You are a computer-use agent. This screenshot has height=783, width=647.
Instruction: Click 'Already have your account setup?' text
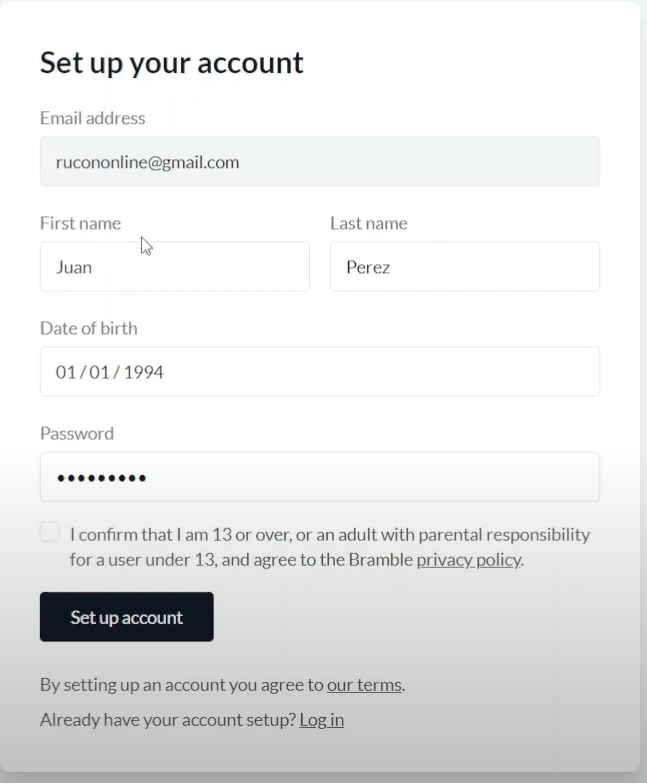(x=168, y=720)
